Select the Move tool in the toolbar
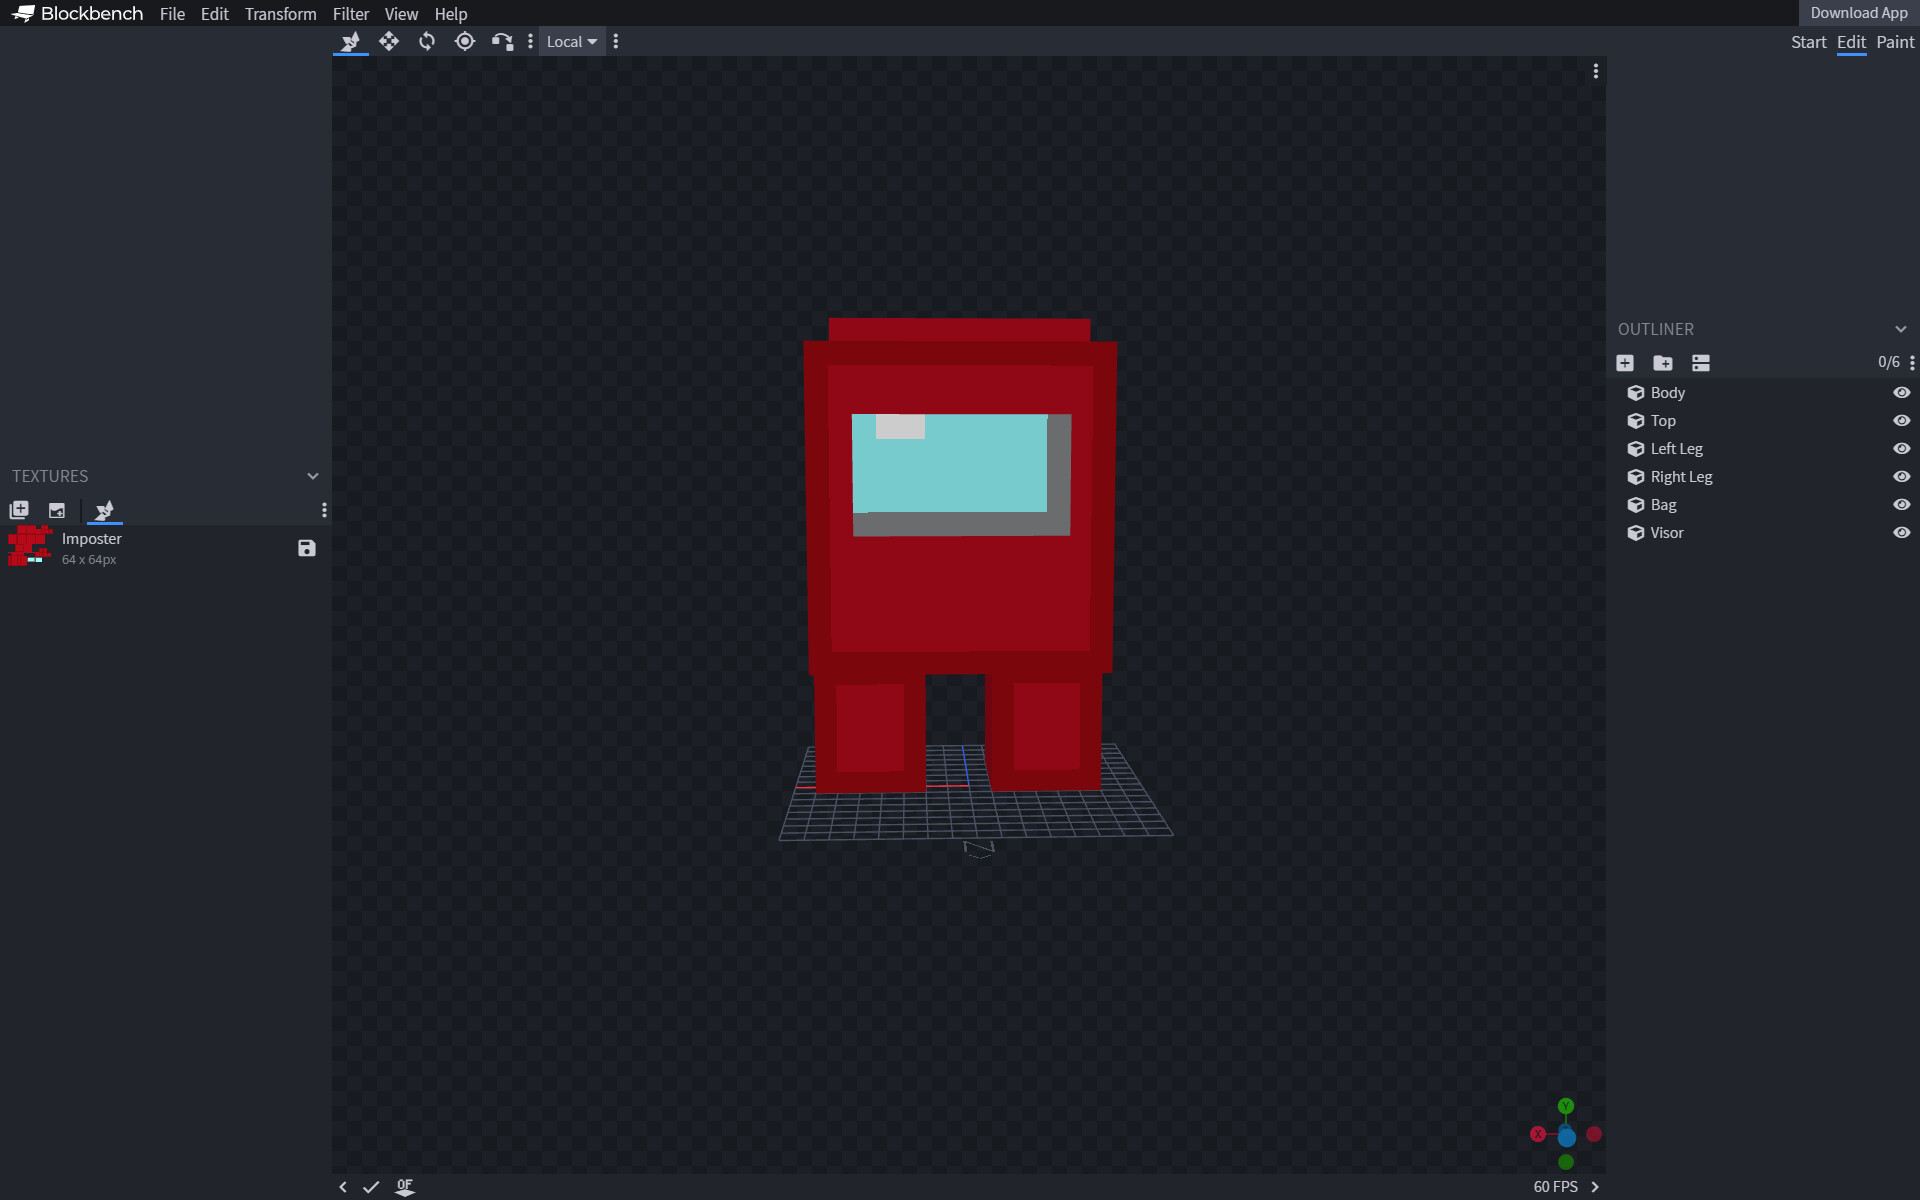The image size is (1920, 1200). (x=390, y=41)
